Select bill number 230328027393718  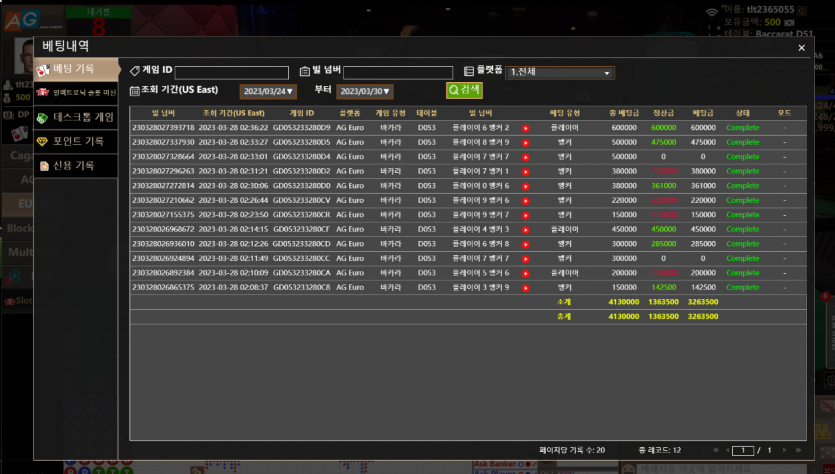pos(163,128)
